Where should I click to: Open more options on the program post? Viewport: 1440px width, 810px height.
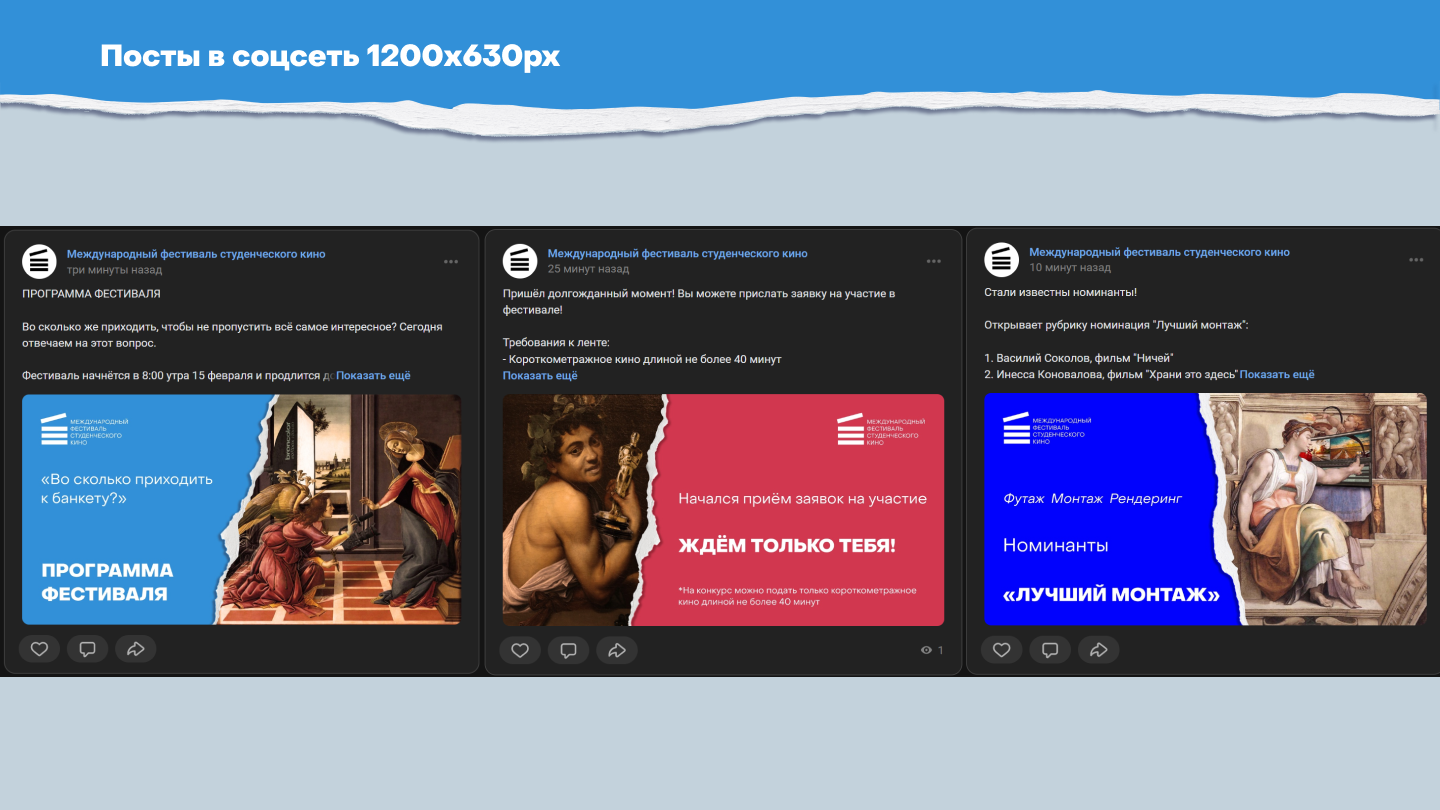tap(451, 261)
